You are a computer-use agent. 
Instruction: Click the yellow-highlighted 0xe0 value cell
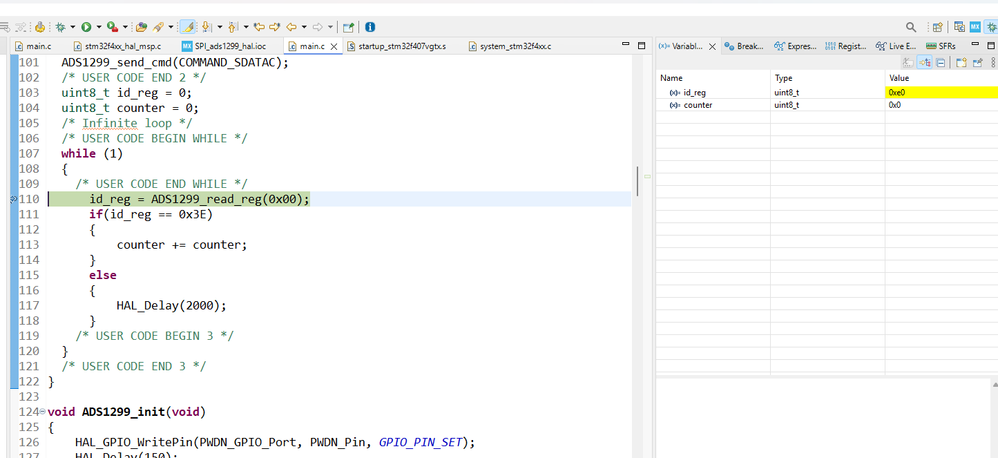coord(940,92)
